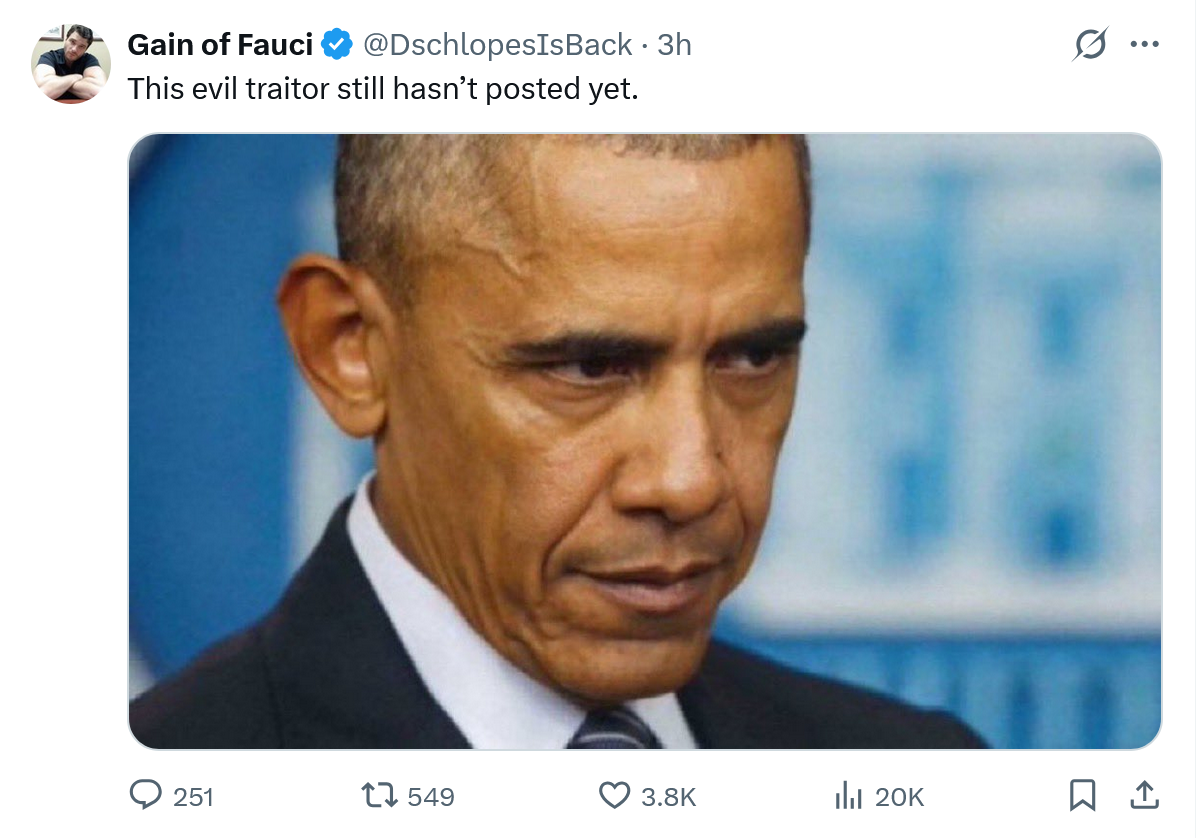Click the 3.8K likes count
This screenshot has width=1196, height=838.
[668, 797]
